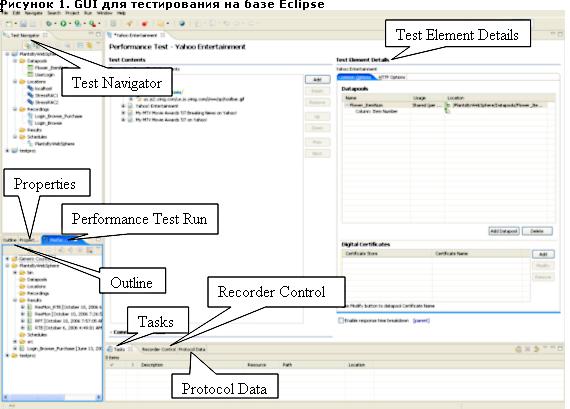Open the Edit menu
Image resolution: width=570 pixels, height=409 pixels.
coord(16,13)
